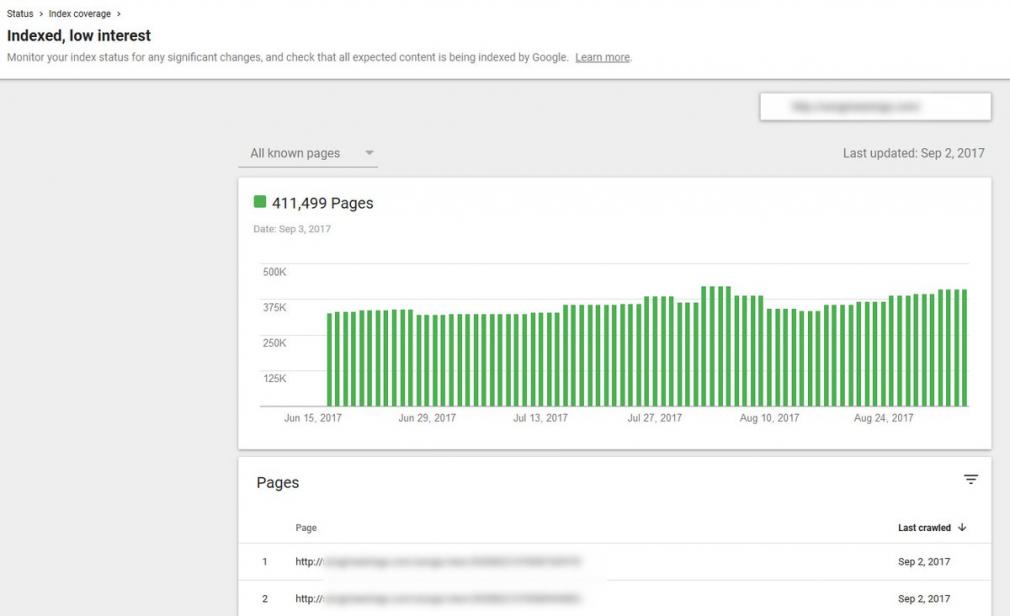
Task: Click the Aug 24, 2017 axis label
Action: click(x=884, y=418)
